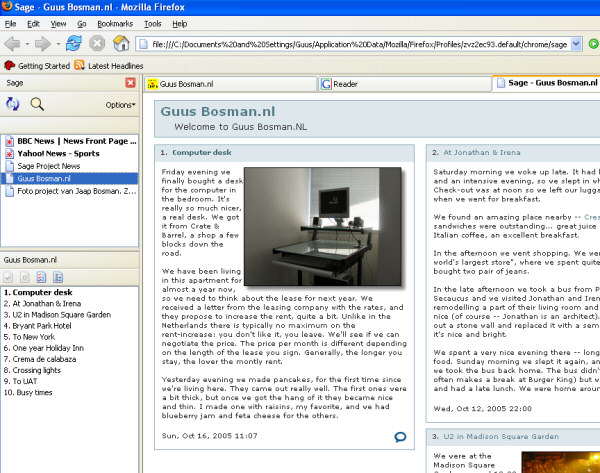This screenshot has width=600, height=473.
Task: Click the green Go button
Action: [593, 44]
